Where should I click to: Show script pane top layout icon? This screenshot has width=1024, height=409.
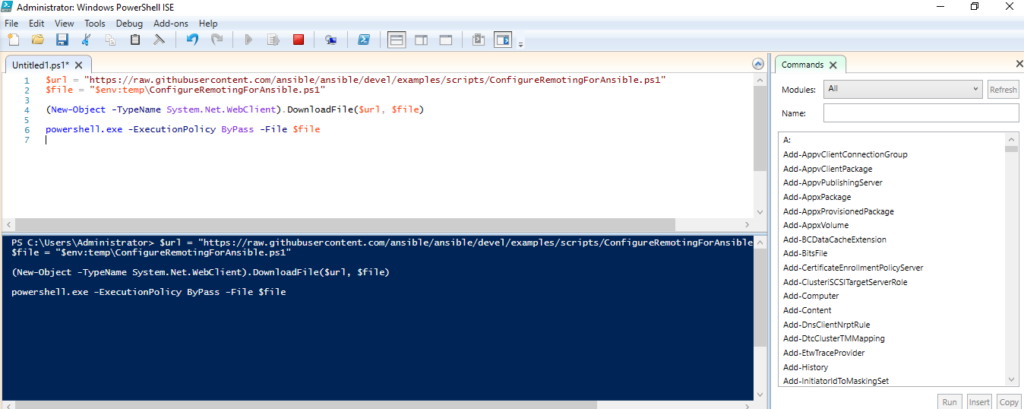click(396, 40)
